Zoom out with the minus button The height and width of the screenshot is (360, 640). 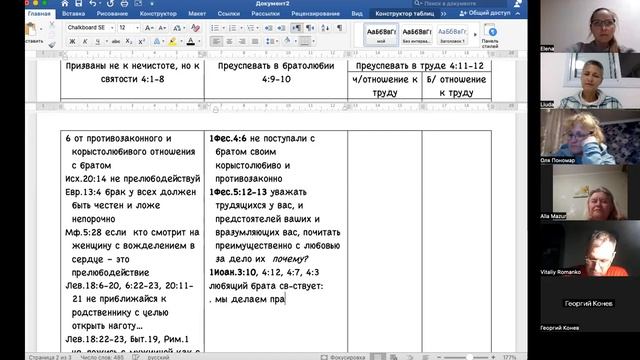(439, 357)
